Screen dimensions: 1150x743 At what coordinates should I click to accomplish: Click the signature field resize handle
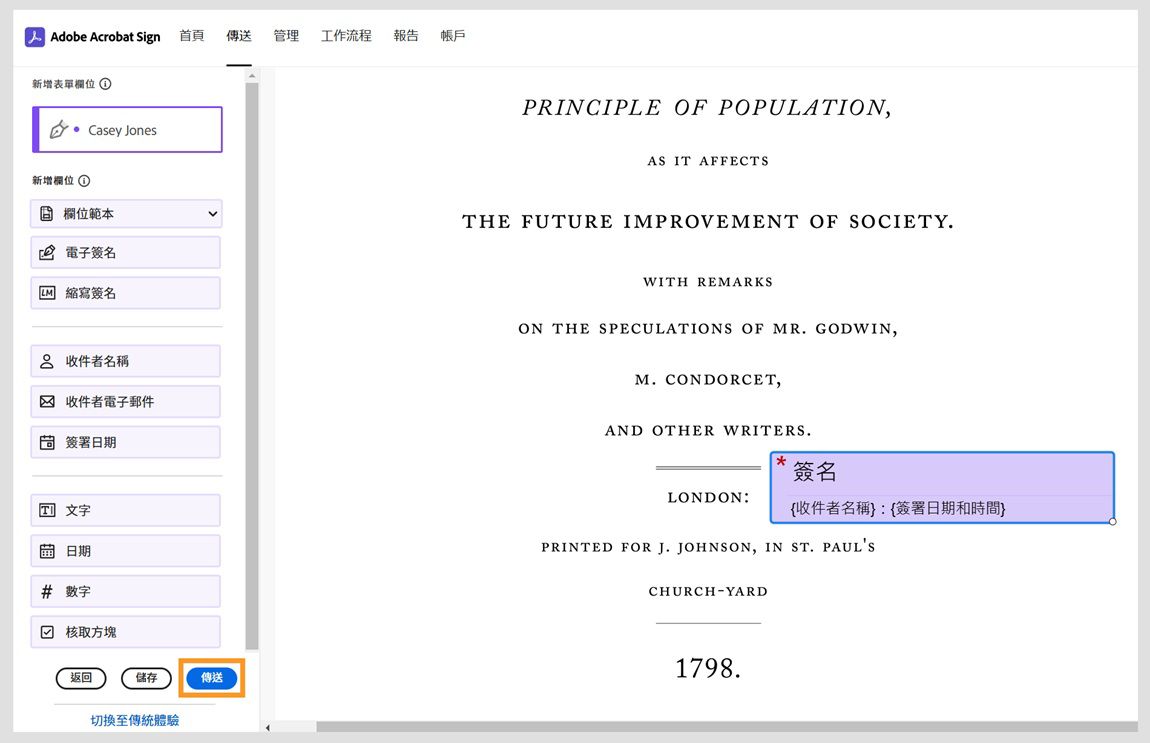click(1113, 521)
